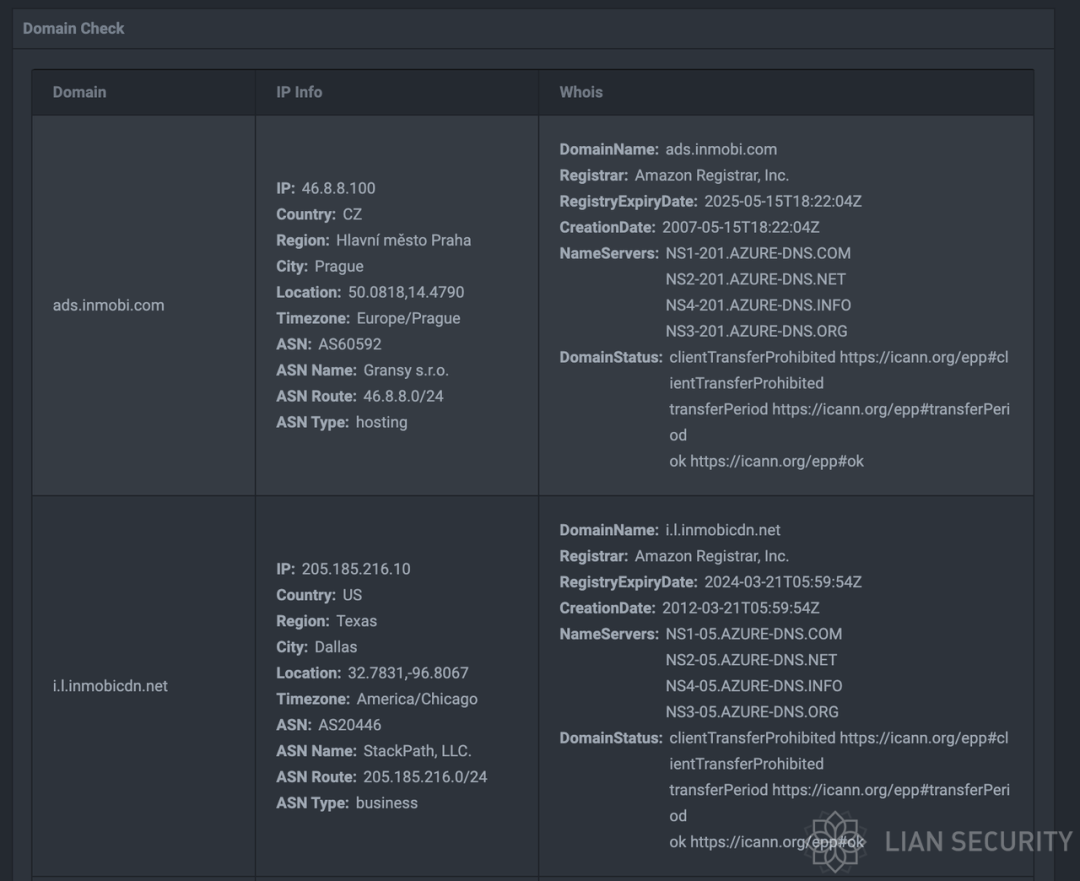Click the second row's Amazon Registrar, Inc. value
The width and height of the screenshot is (1080, 881).
pos(712,557)
